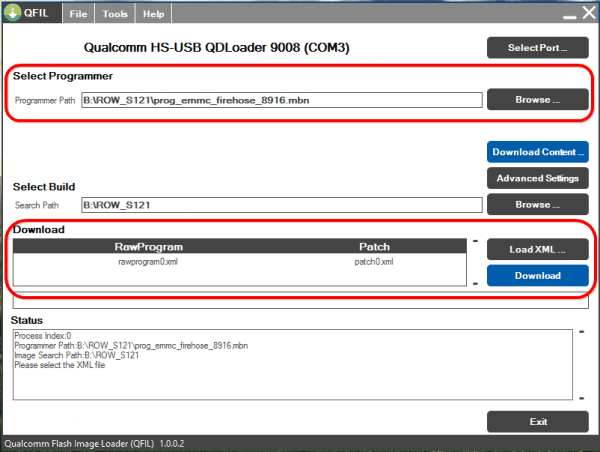Viewport: 600px width, 452px height.
Task: Open the File menu
Action: tap(78, 14)
